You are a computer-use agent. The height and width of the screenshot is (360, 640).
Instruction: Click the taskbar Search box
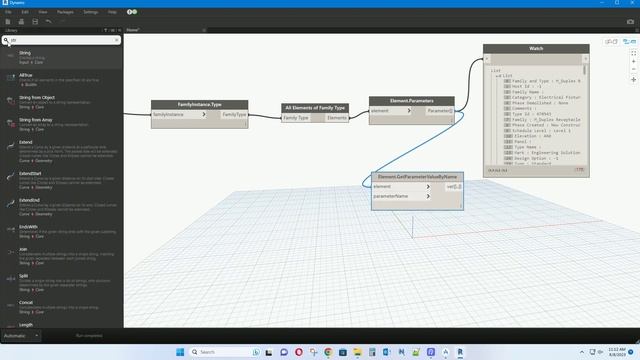[225, 352]
